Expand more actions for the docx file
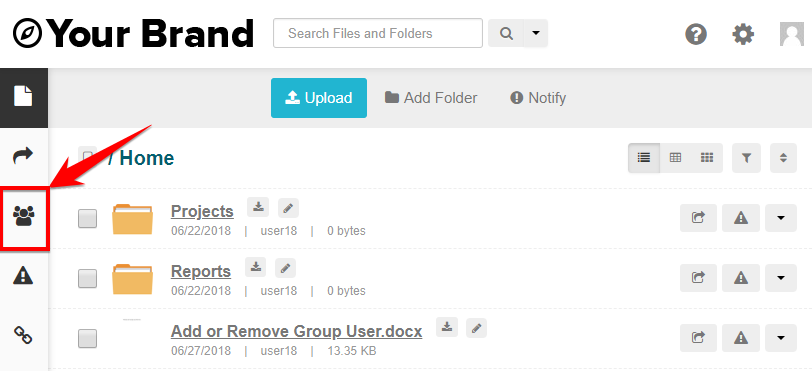This screenshot has width=812, height=371. point(781,338)
